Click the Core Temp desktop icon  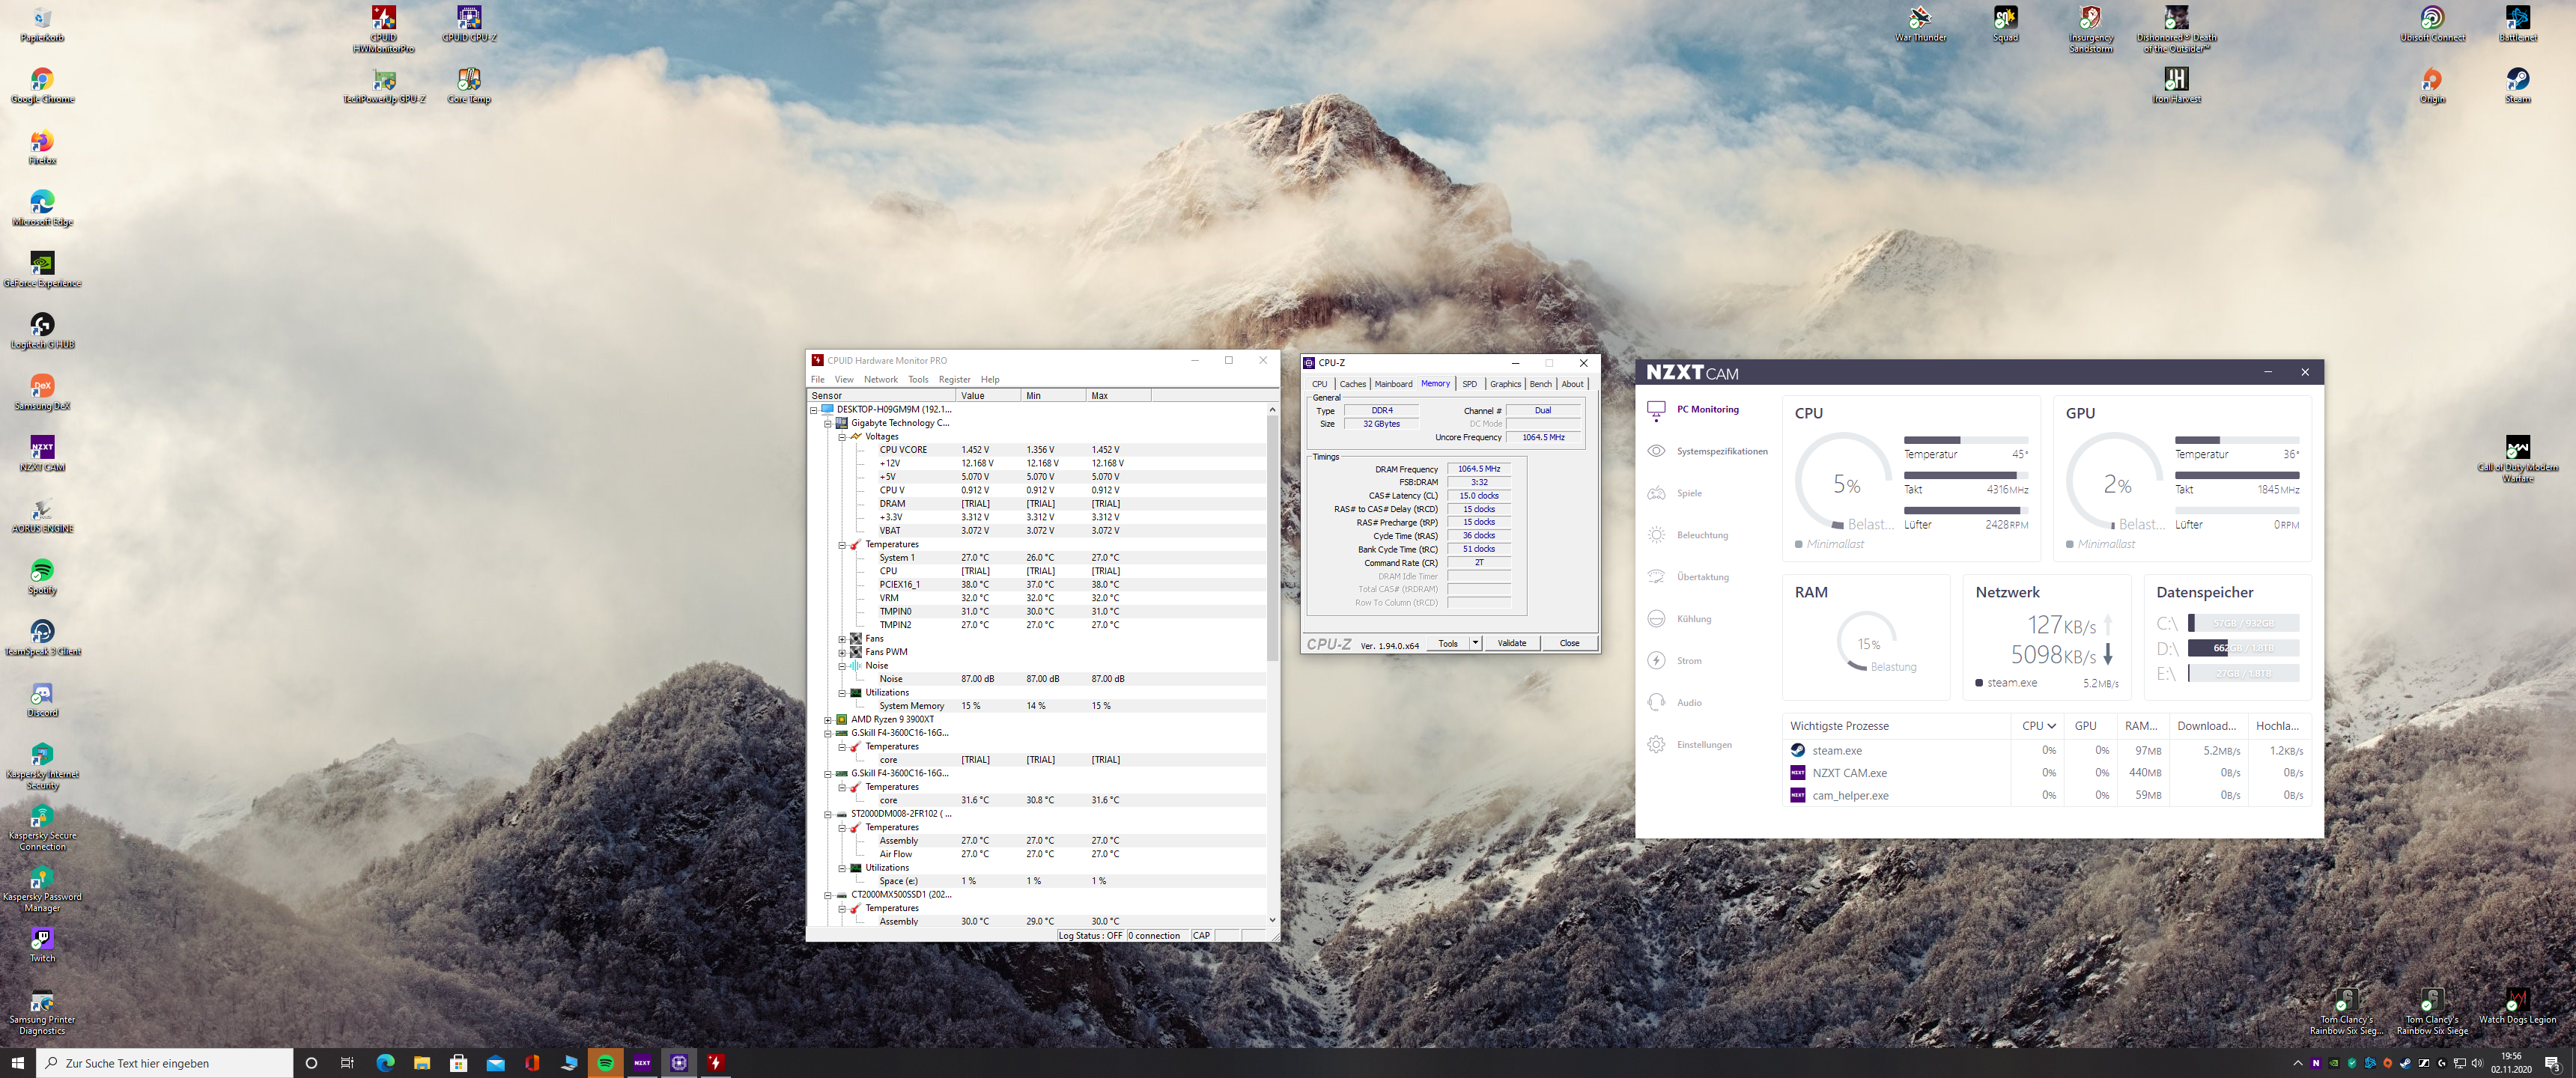click(x=468, y=80)
